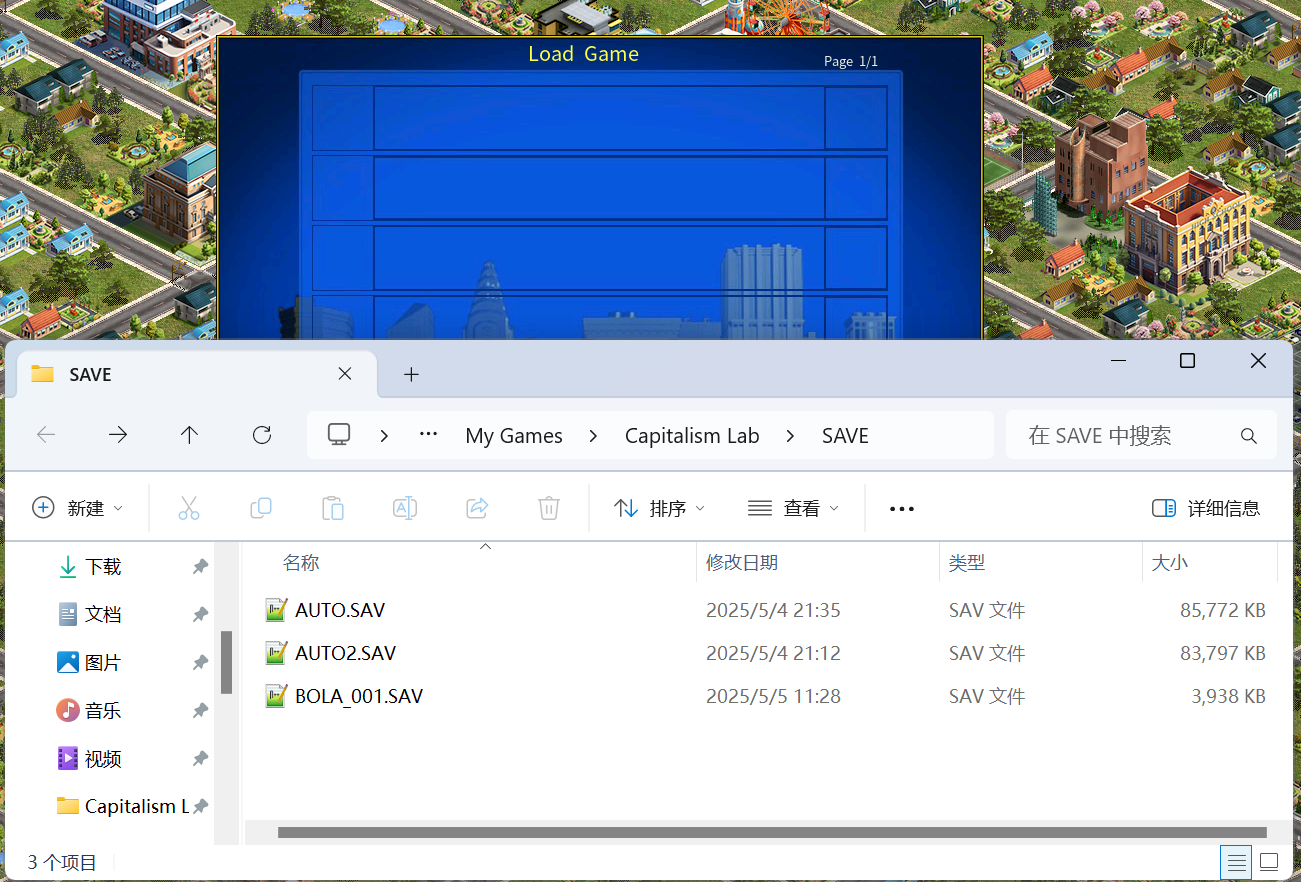Click the date 2025/5/5 11:28

pyautogui.click(x=773, y=696)
